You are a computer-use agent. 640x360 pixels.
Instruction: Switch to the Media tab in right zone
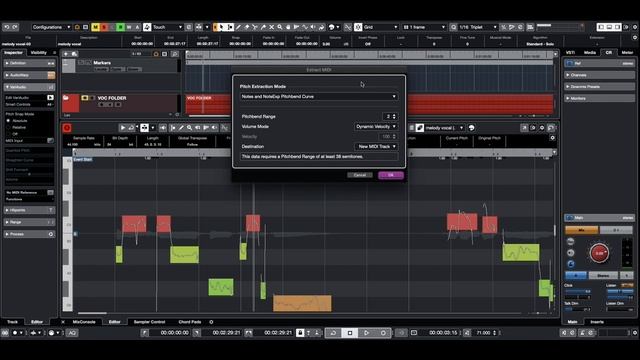coord(589,53)
